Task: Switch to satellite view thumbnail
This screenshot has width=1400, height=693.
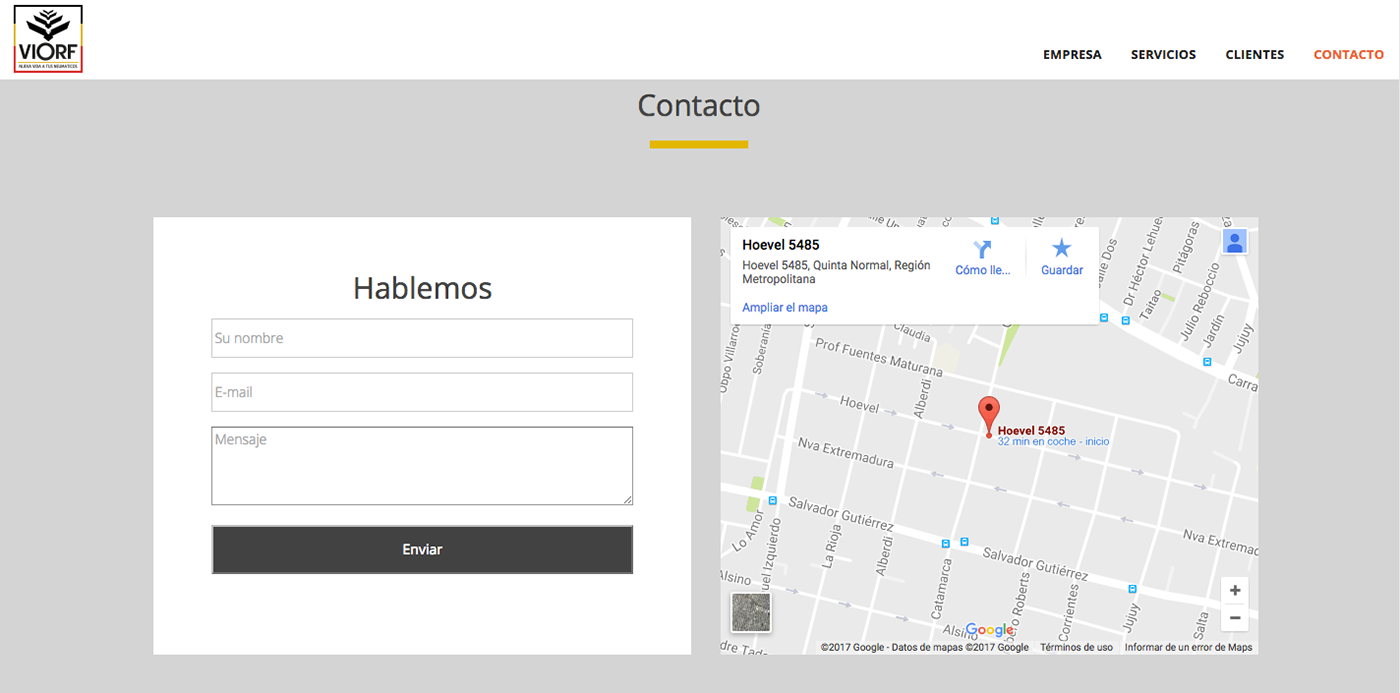Action: [x=751, y=613]
